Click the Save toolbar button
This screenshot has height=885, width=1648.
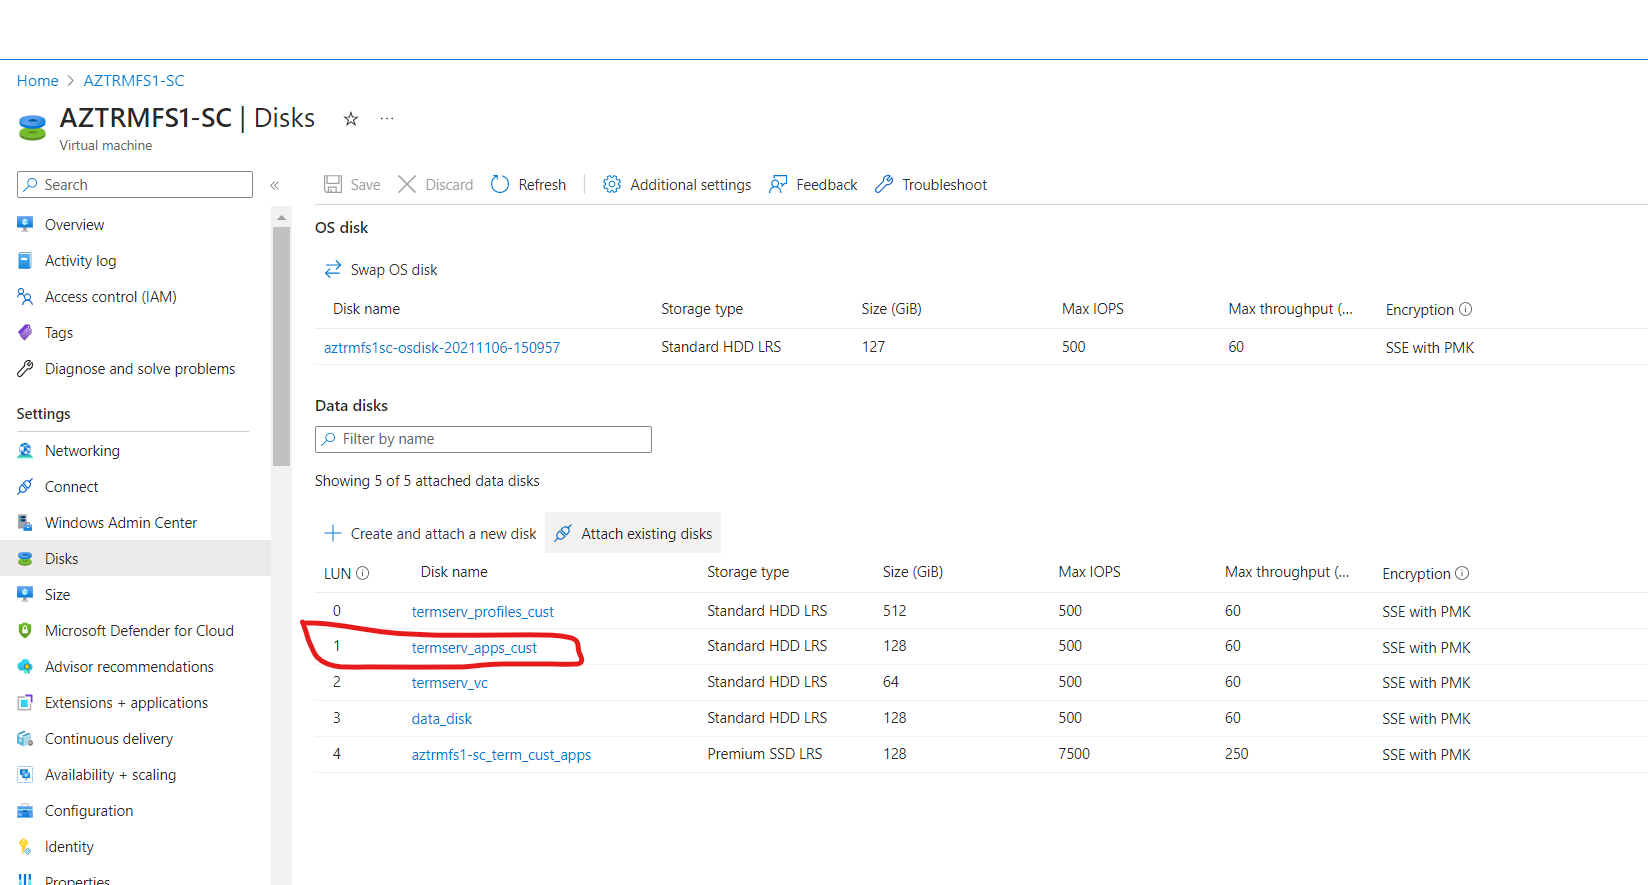pos(352,185)
